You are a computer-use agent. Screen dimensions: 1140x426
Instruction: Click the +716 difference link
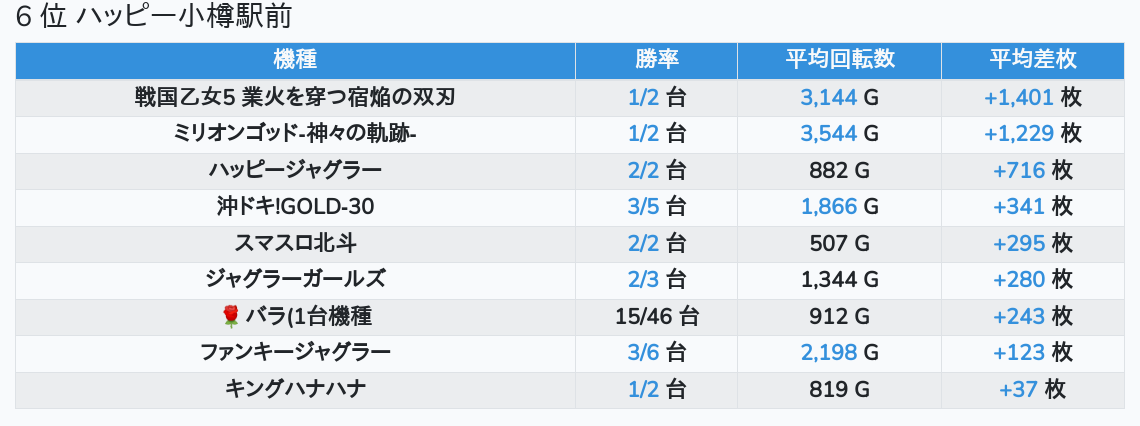[x=1019, y=171]
